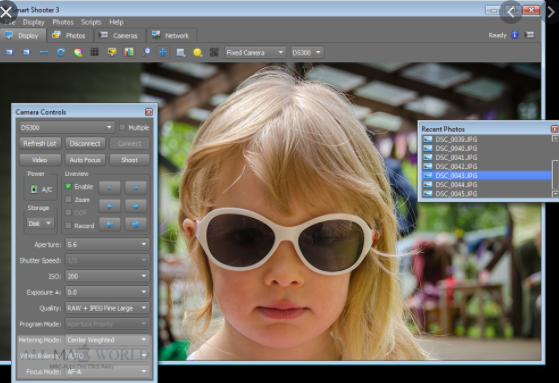Click the large right focus arrow beside Record
559x383 pixels.
(x=136, y=224)
